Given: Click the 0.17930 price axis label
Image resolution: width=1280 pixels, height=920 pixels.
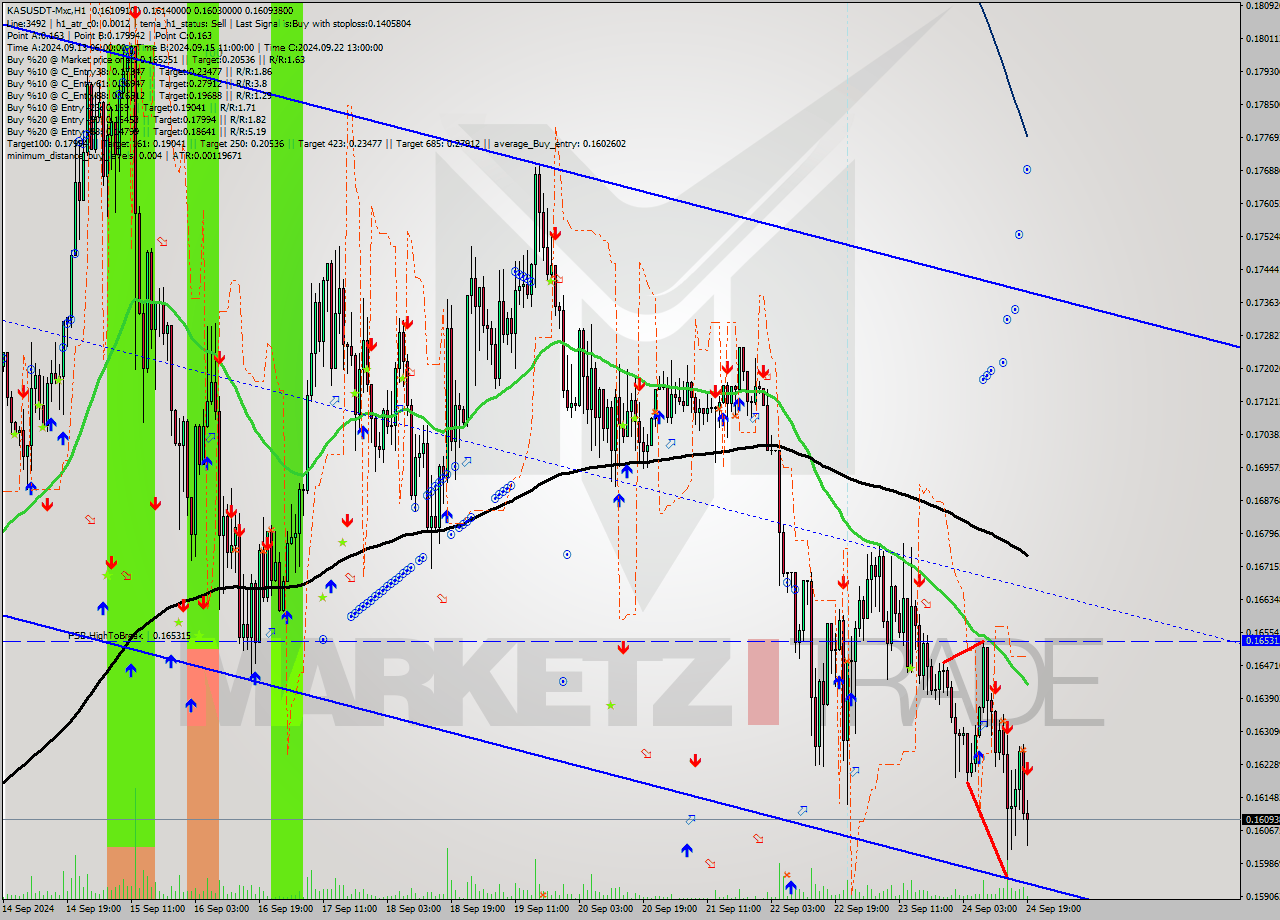Looking at the screenshot, I should pyautogui.click(x=1262, y=72).
